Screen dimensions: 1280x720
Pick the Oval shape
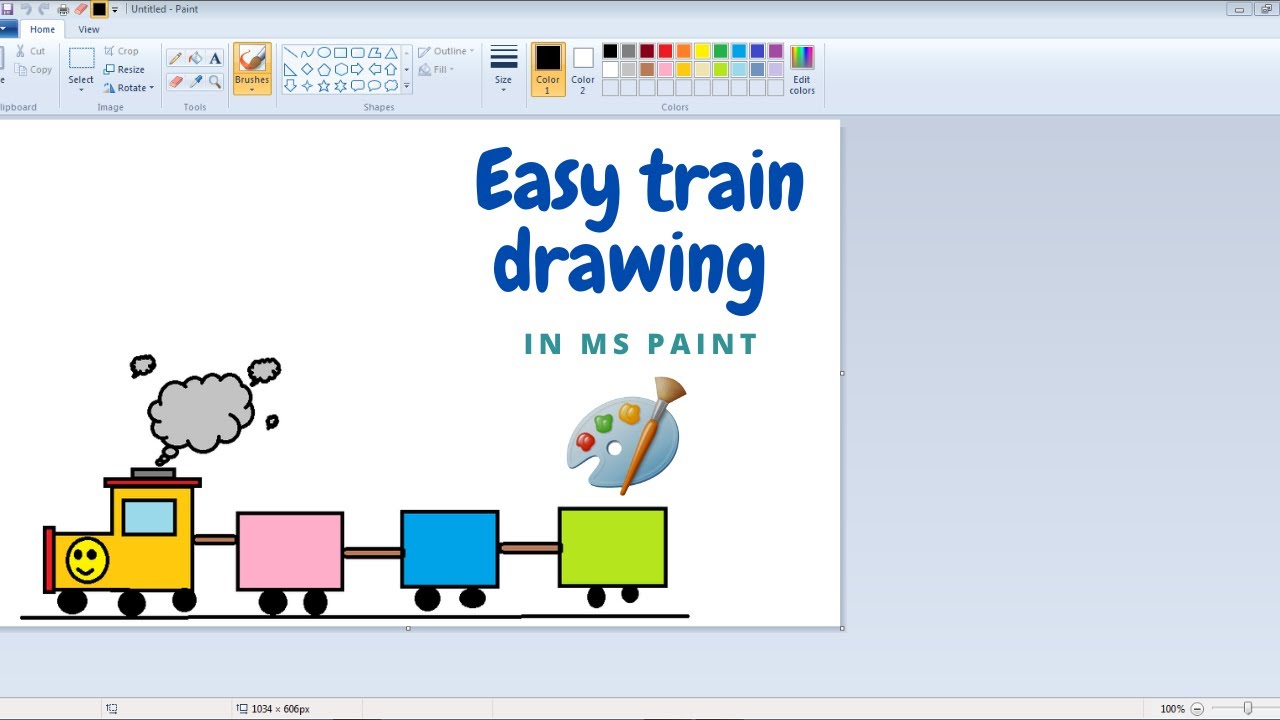click(324, 53)
